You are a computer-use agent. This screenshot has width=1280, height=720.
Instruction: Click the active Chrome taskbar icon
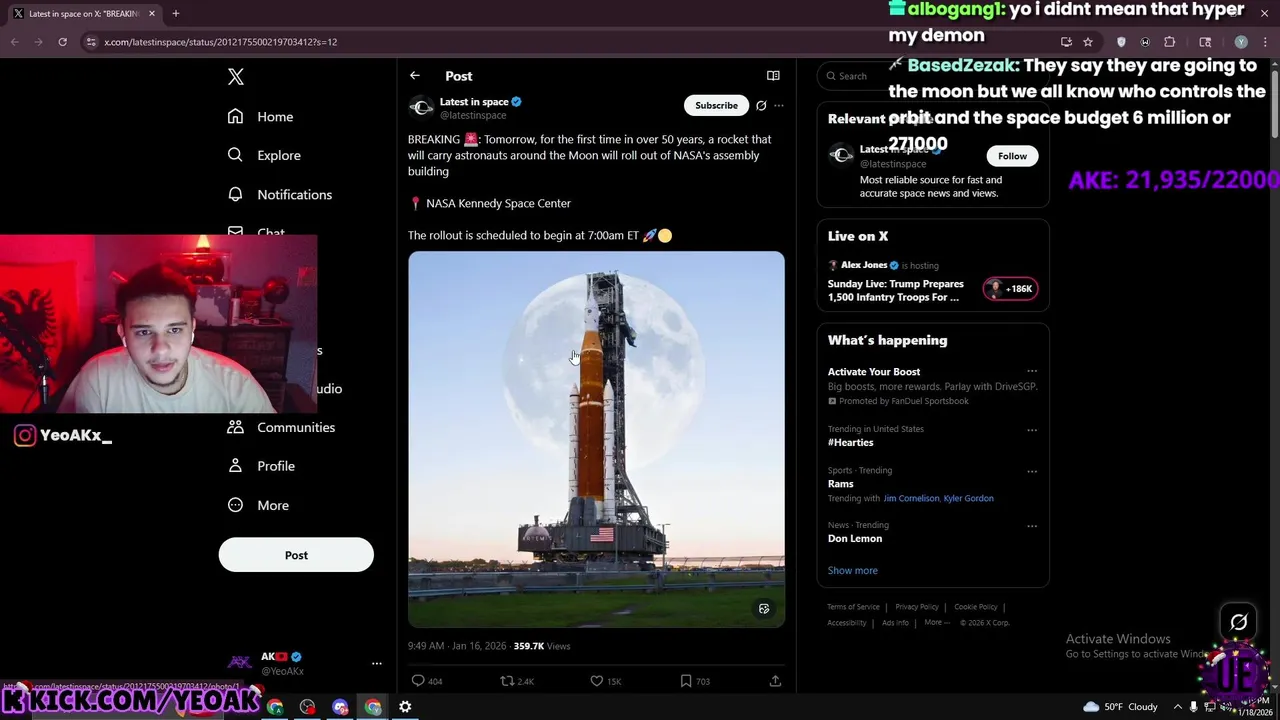click(x=373, y=707)
